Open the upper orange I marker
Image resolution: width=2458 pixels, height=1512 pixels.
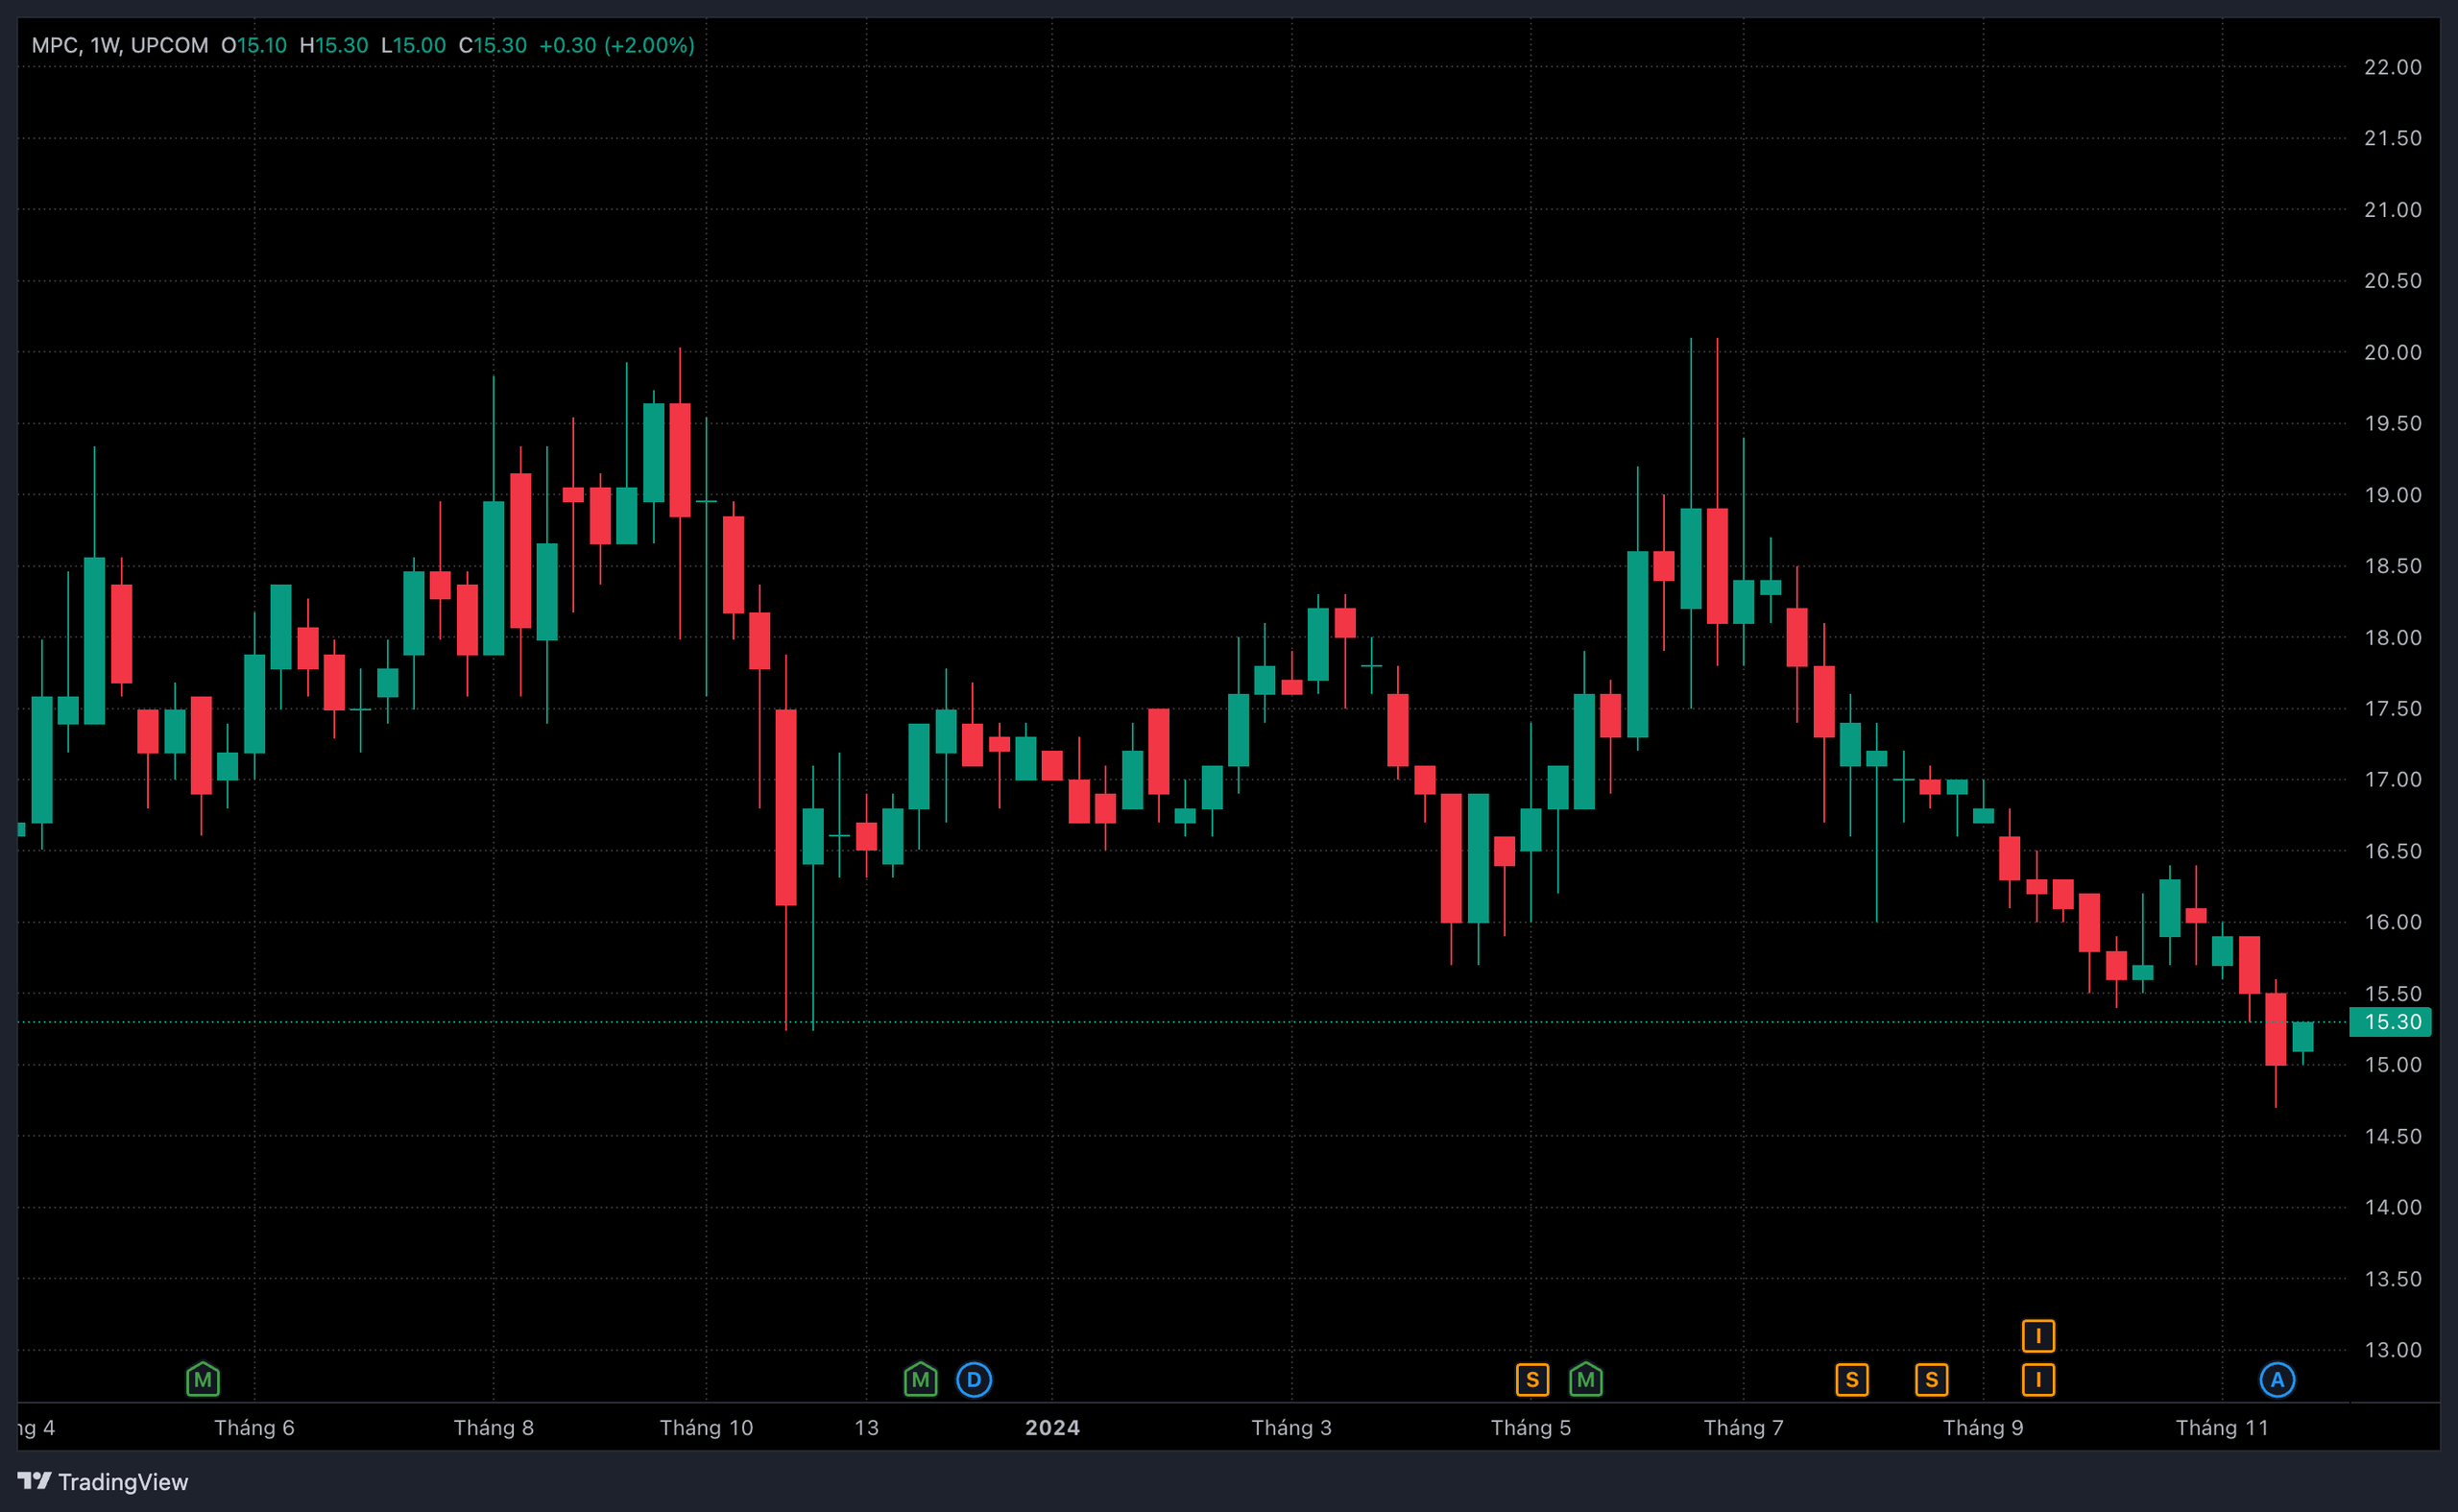click(x=2038, y=1336)
